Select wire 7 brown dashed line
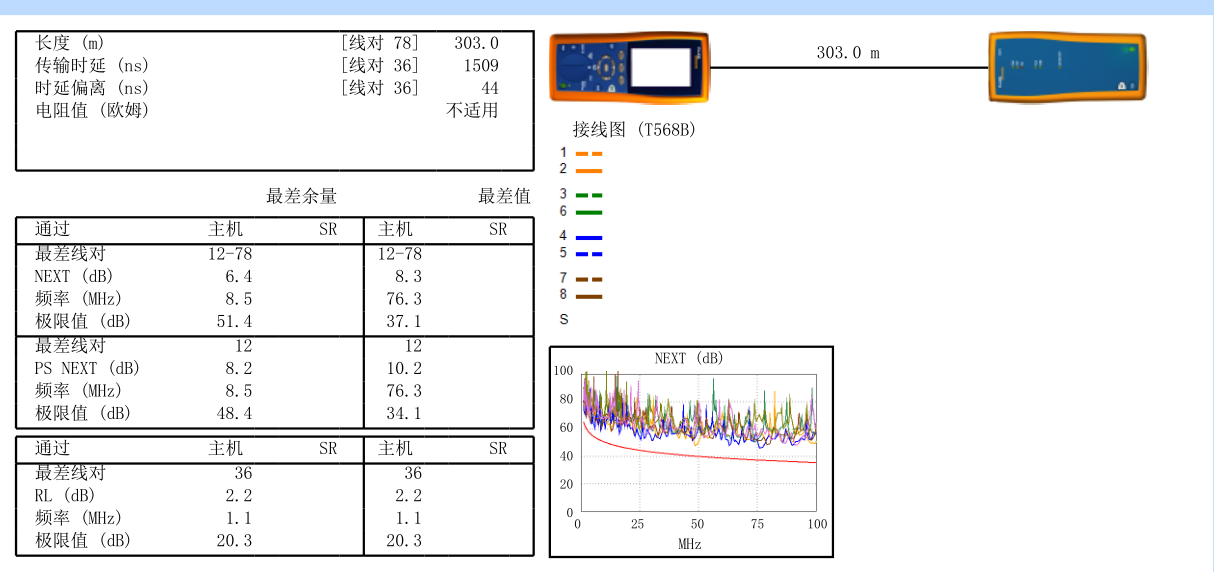The image size is (1214, 572). (x=589, y=280)
